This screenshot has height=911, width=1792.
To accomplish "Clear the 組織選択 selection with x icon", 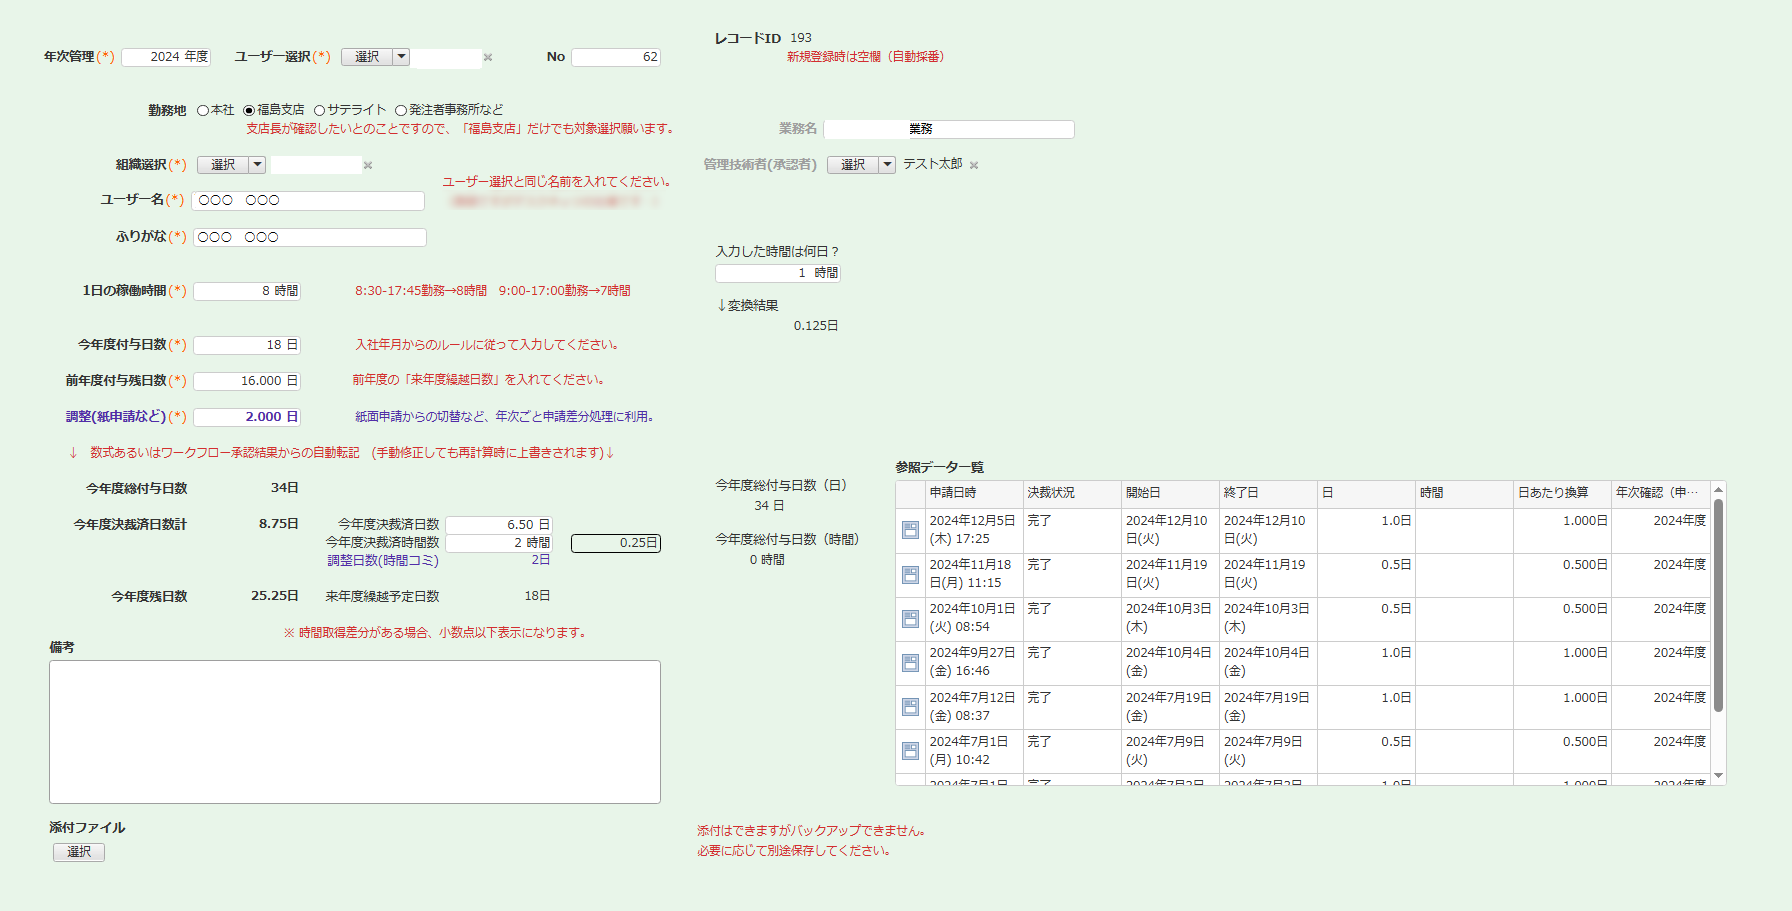I will 368,166.
